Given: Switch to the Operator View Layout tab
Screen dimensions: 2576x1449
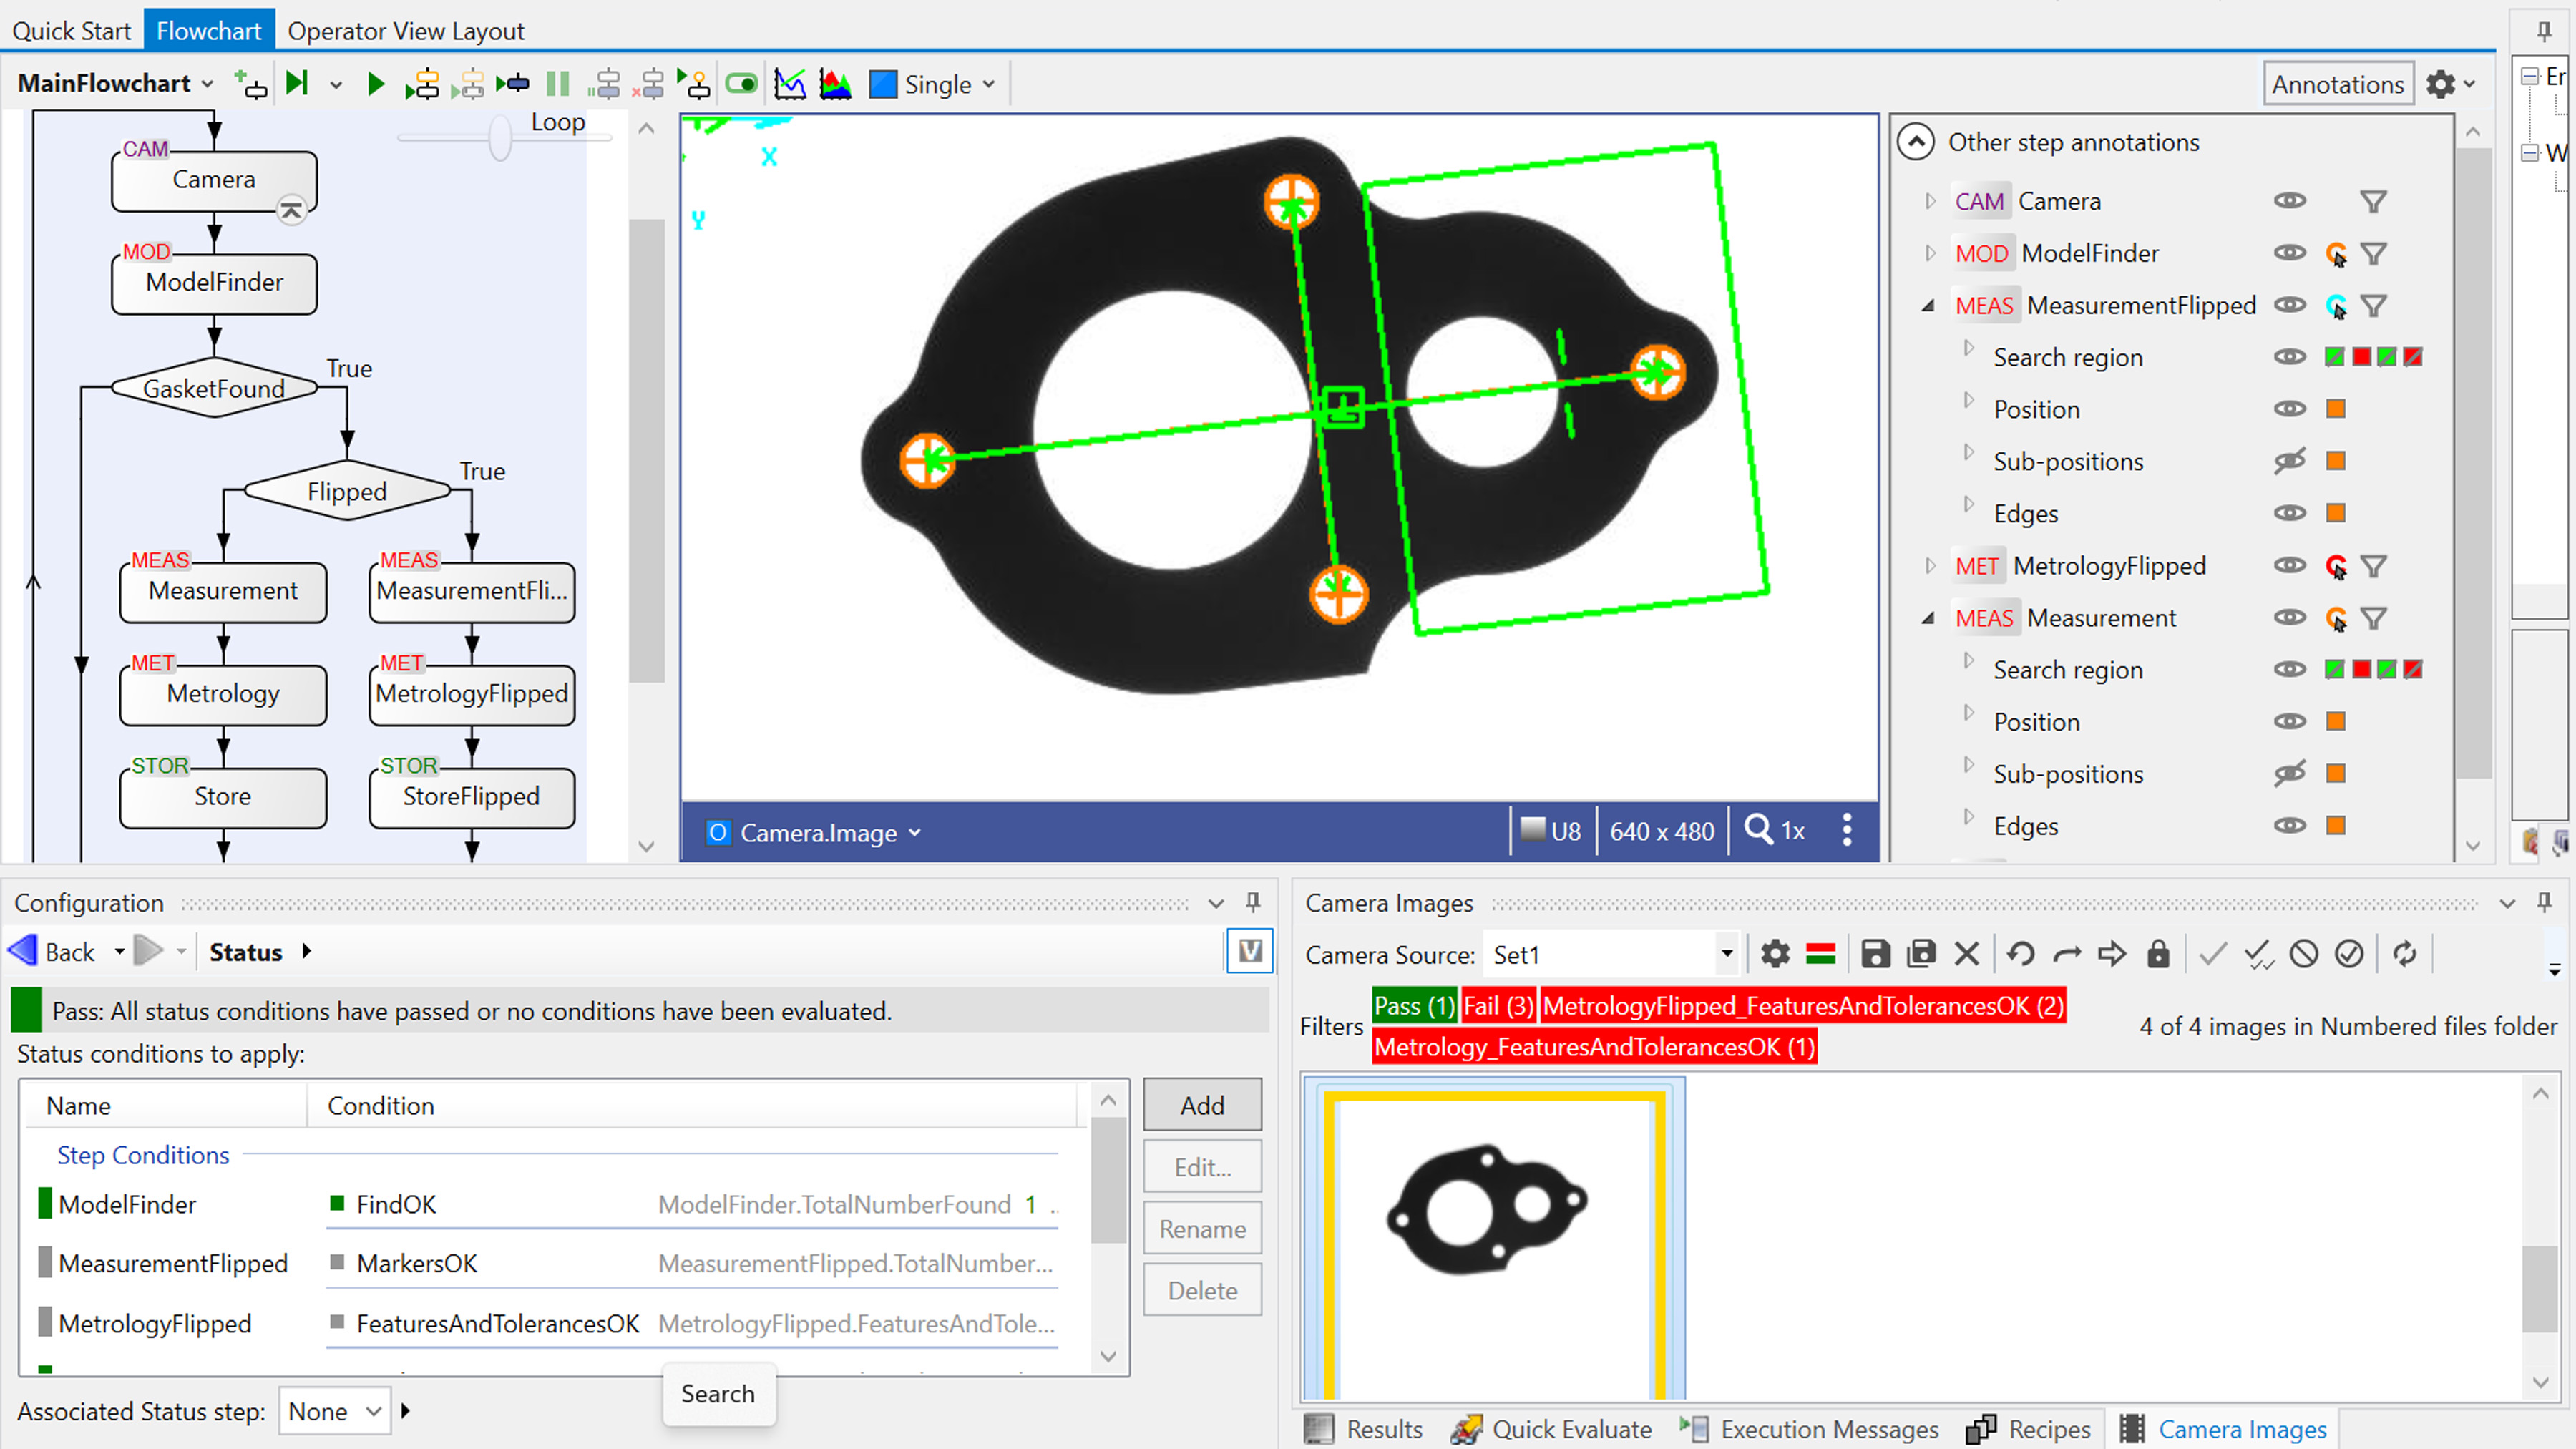Looking at the screenshot, I should (x=405, y=30).
